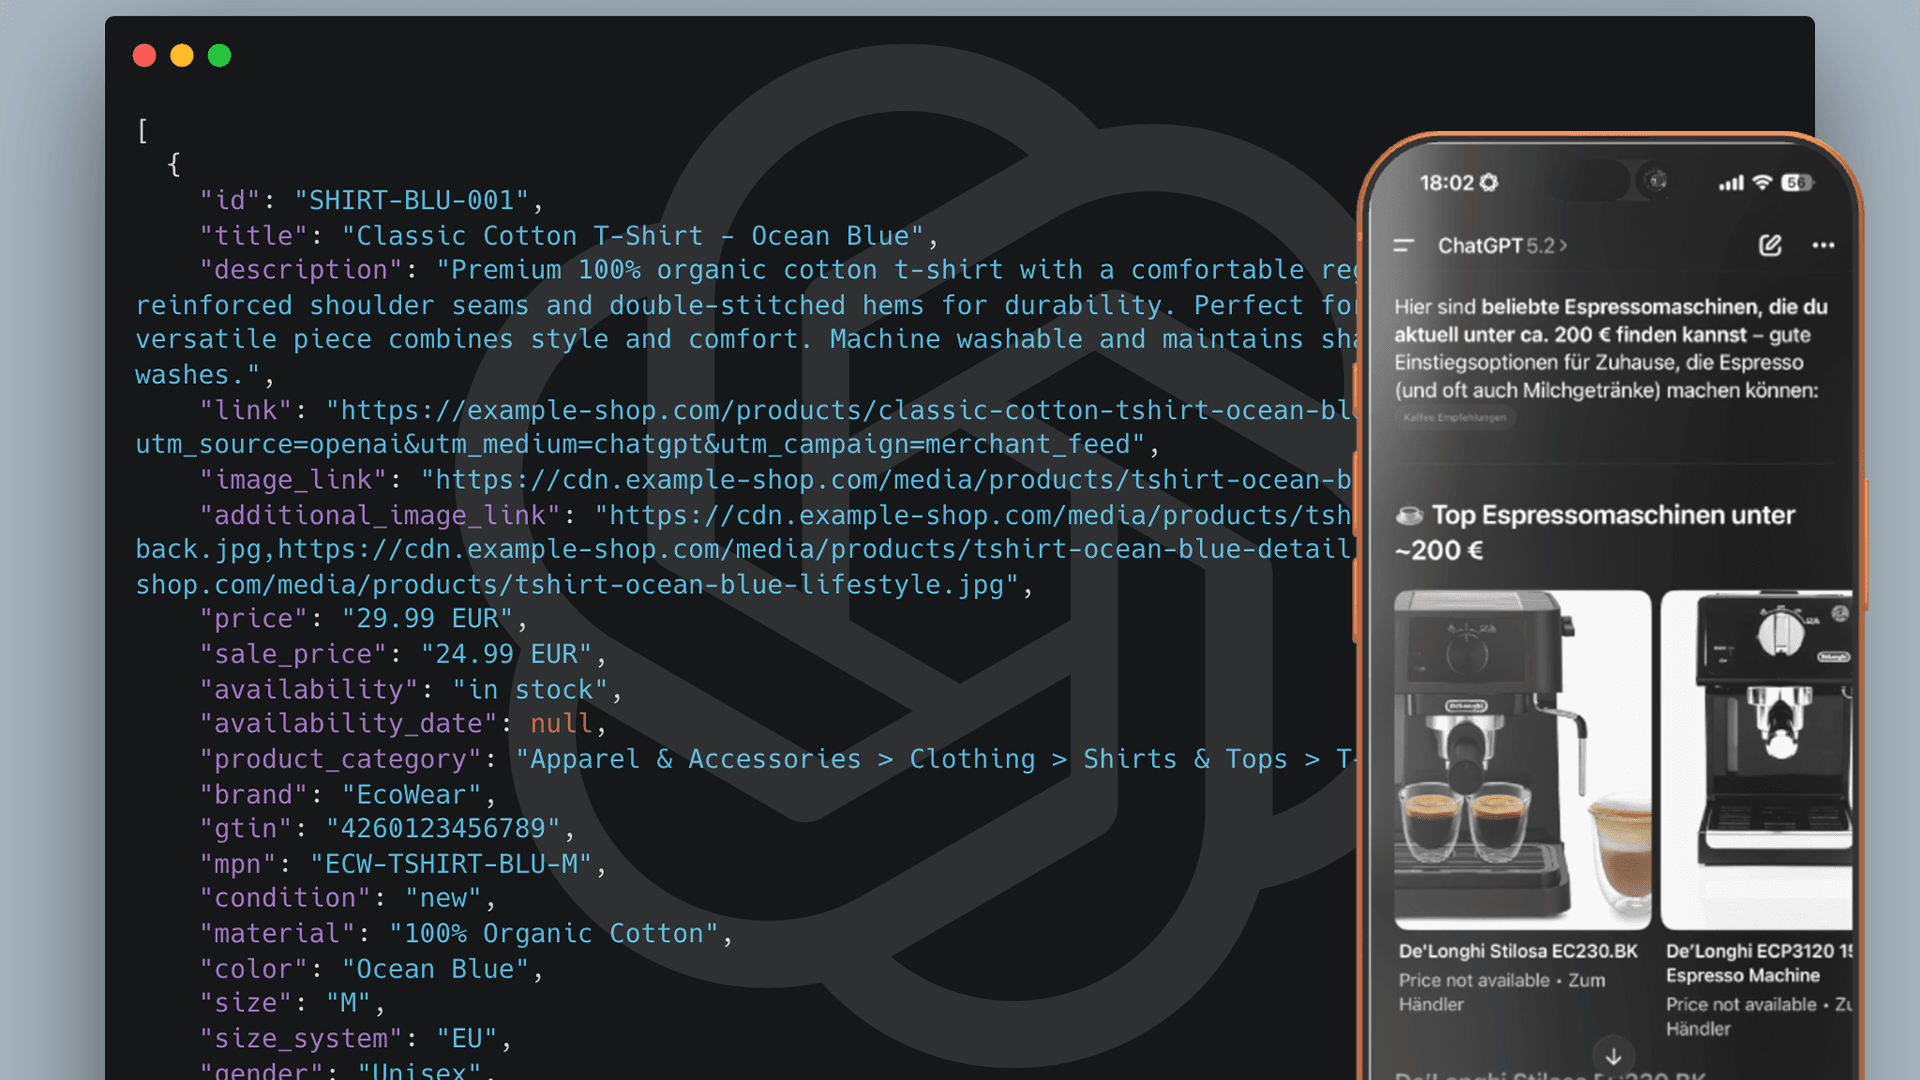The width and height of the screenshot is (1920, 1080).
Task: Close the code window with the red button
Action: click(x=144, y=55)
